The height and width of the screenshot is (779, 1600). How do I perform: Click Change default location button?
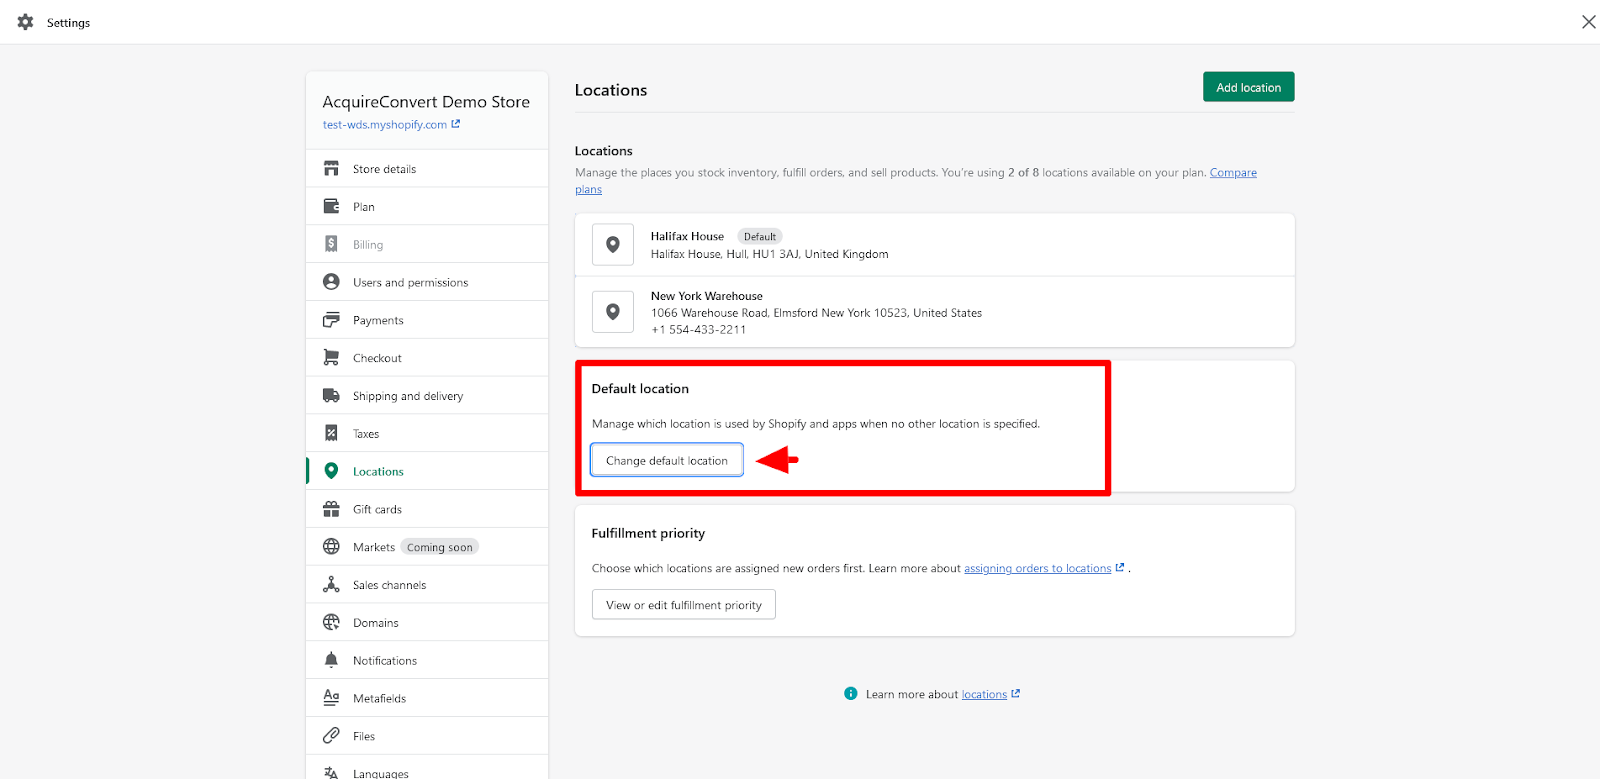pos(666,461)
